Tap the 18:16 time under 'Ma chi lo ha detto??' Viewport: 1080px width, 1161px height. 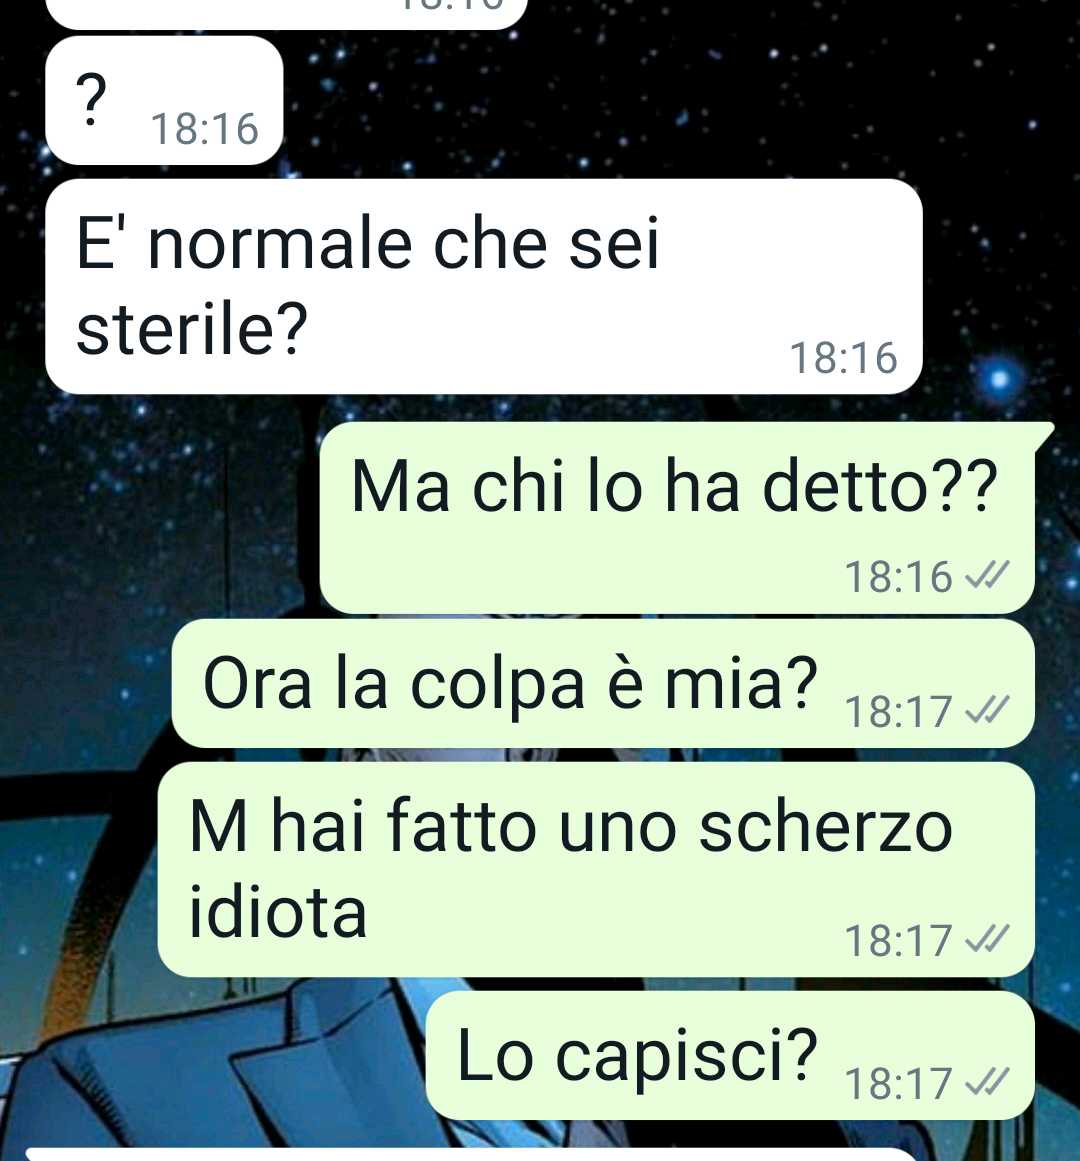click(x=898, y=576)
